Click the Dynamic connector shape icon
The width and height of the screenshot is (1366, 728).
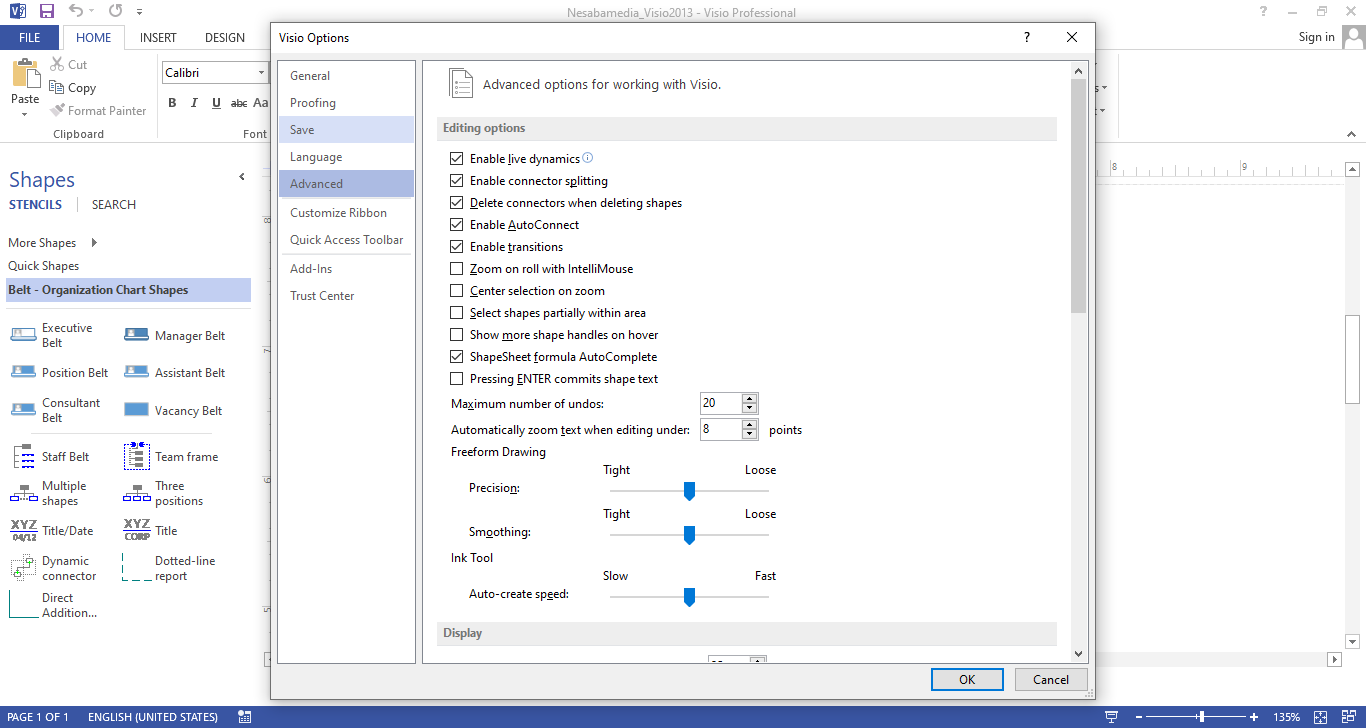click(24, 569)
